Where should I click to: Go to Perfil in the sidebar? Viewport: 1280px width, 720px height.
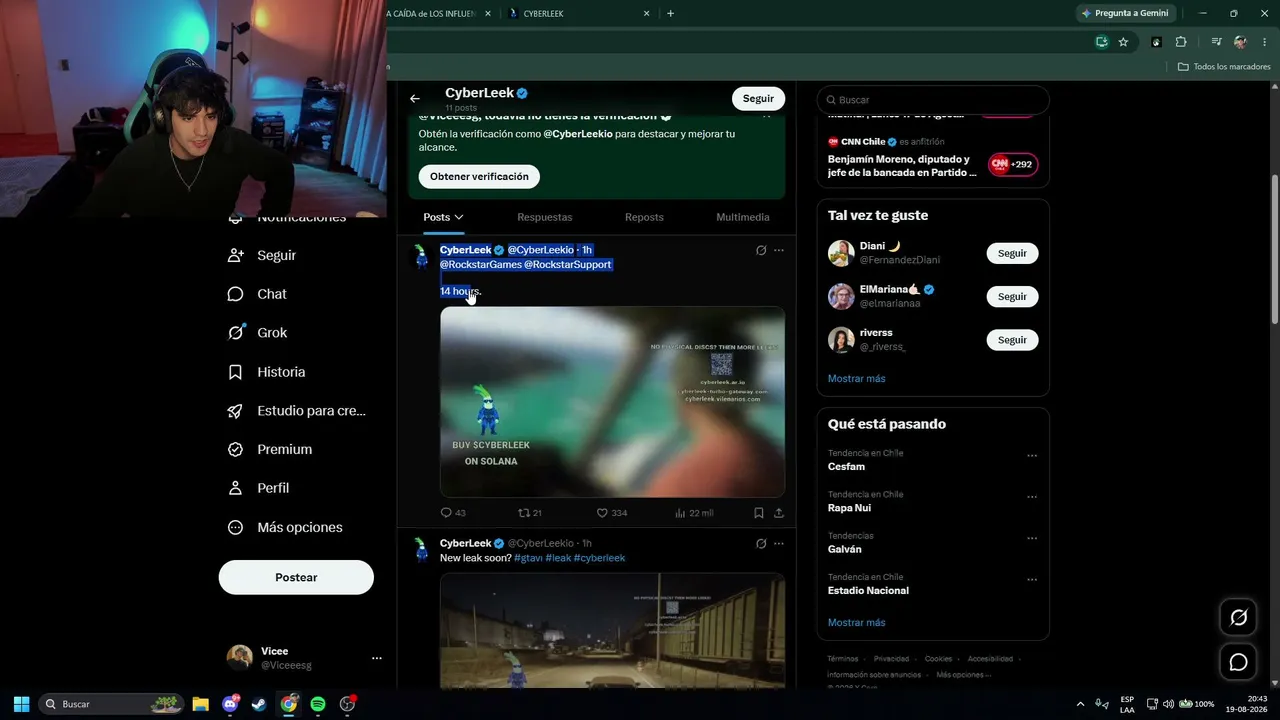pos(258,488)
